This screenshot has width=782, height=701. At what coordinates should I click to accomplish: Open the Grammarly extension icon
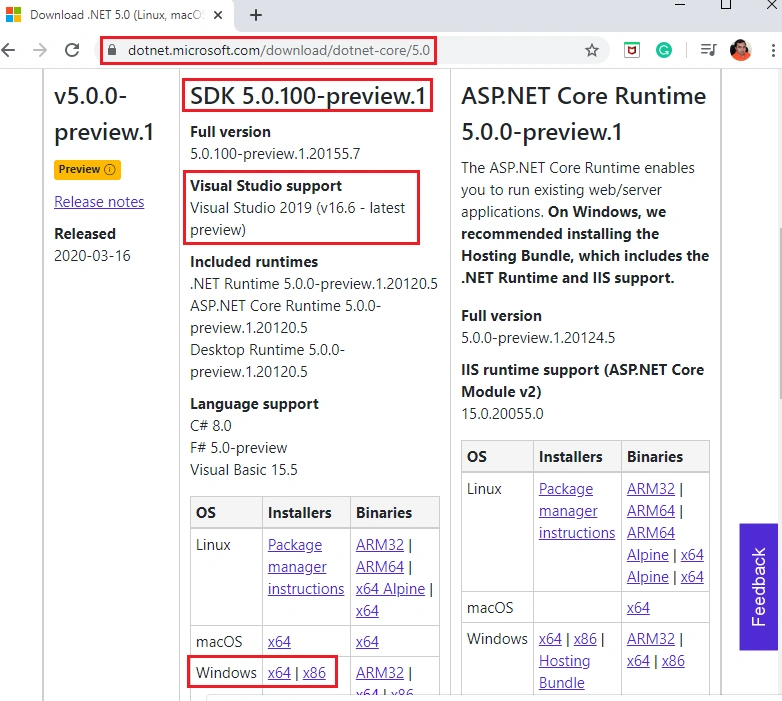(x=663, y=50)
